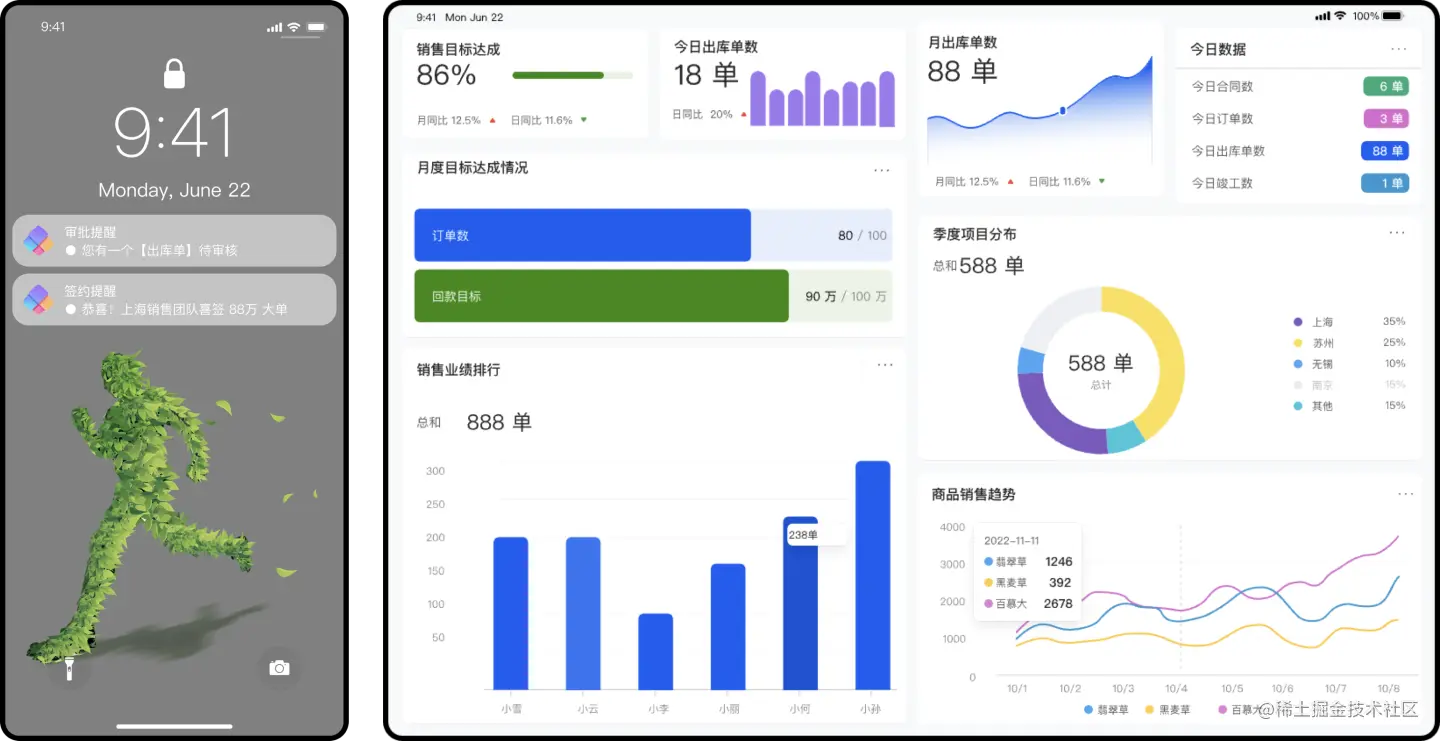Select the 小雪 bar in the sales ranking
Image resolution: width=1440 pixels, height=741 pixels.
click(511, 613)
